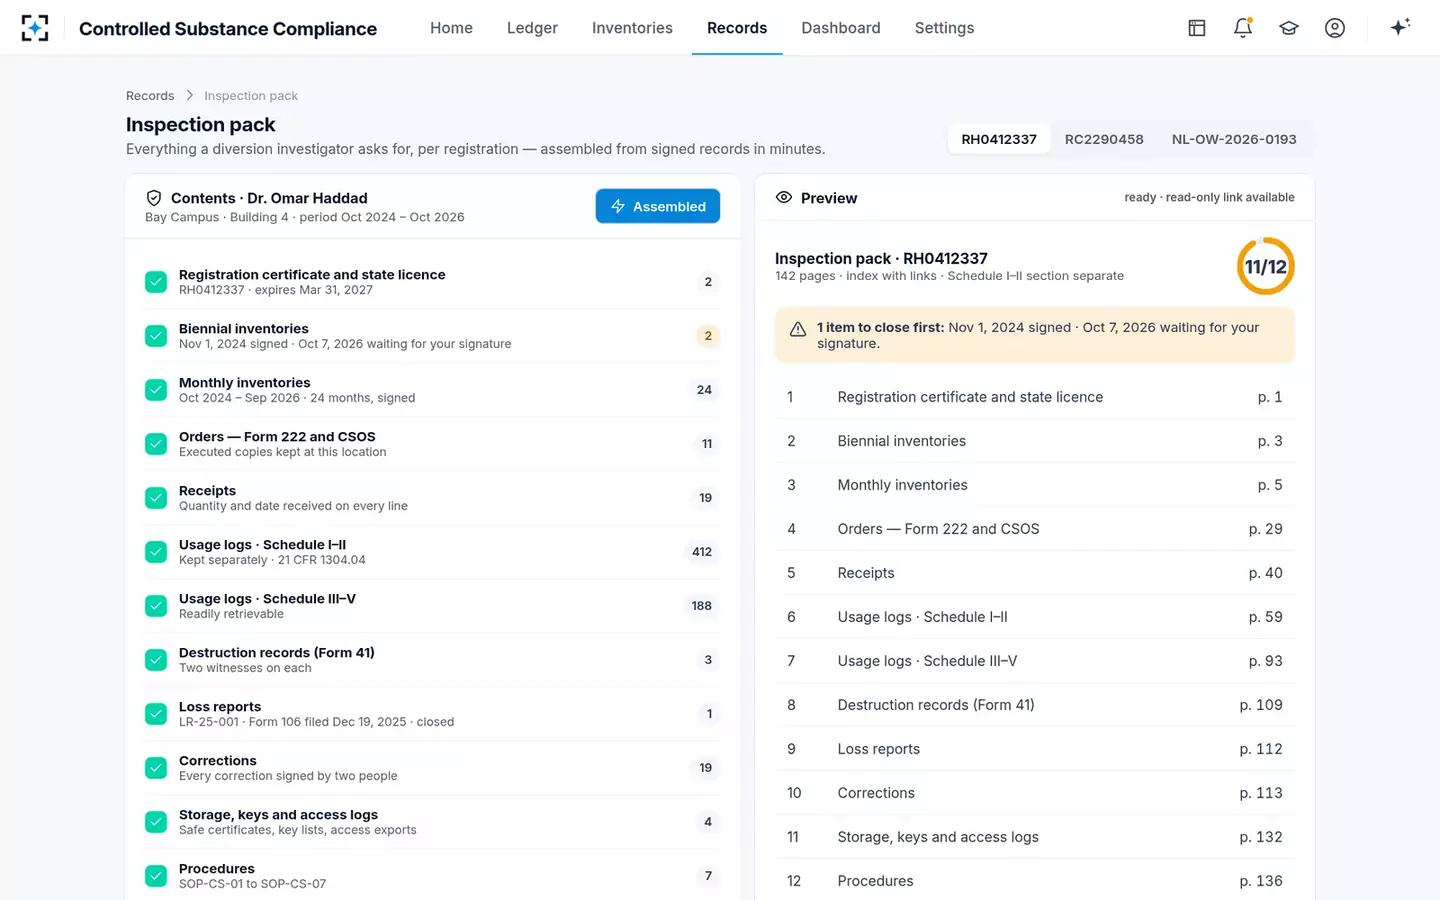Screen dimensions: 1440x900
Task: Click 'ready · read-only link available' status
Action: [x=1209, y=197]
